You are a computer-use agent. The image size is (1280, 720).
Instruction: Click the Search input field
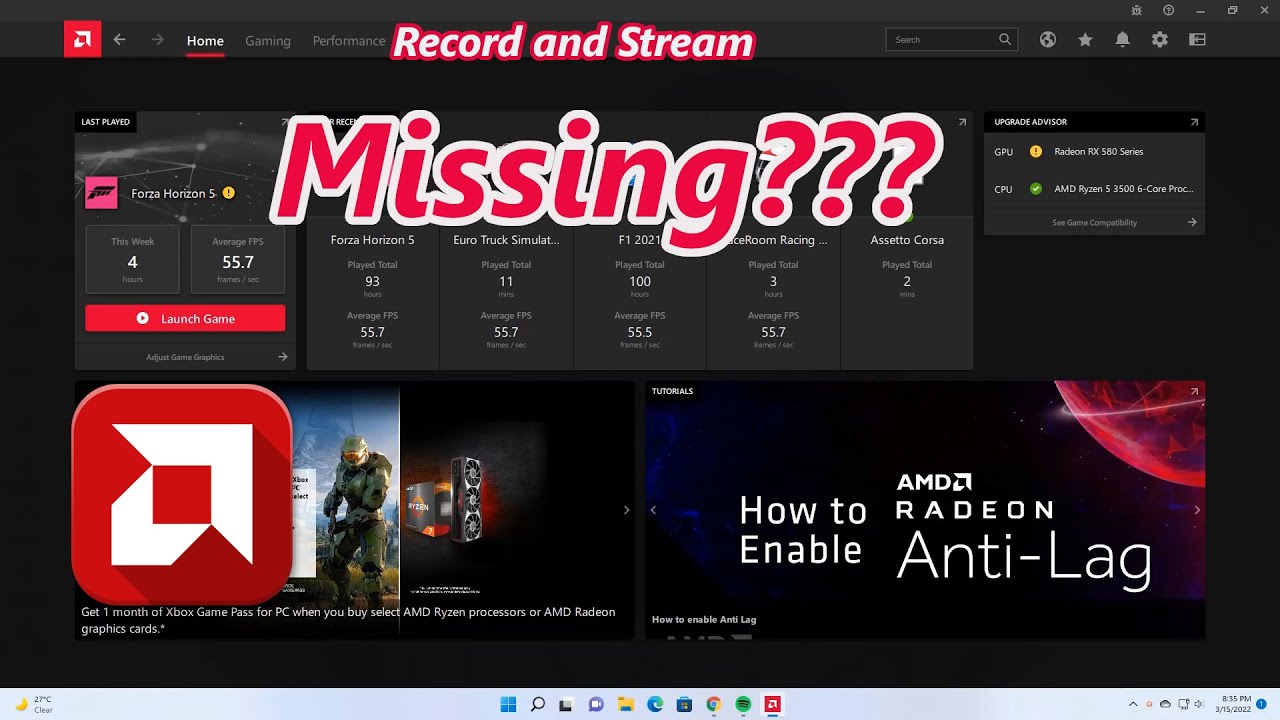click(951, 40)
